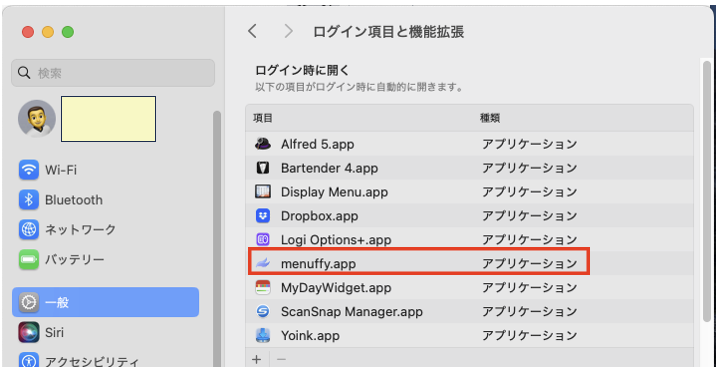Select the MyDayWidget.app row text

click(336, 287)
